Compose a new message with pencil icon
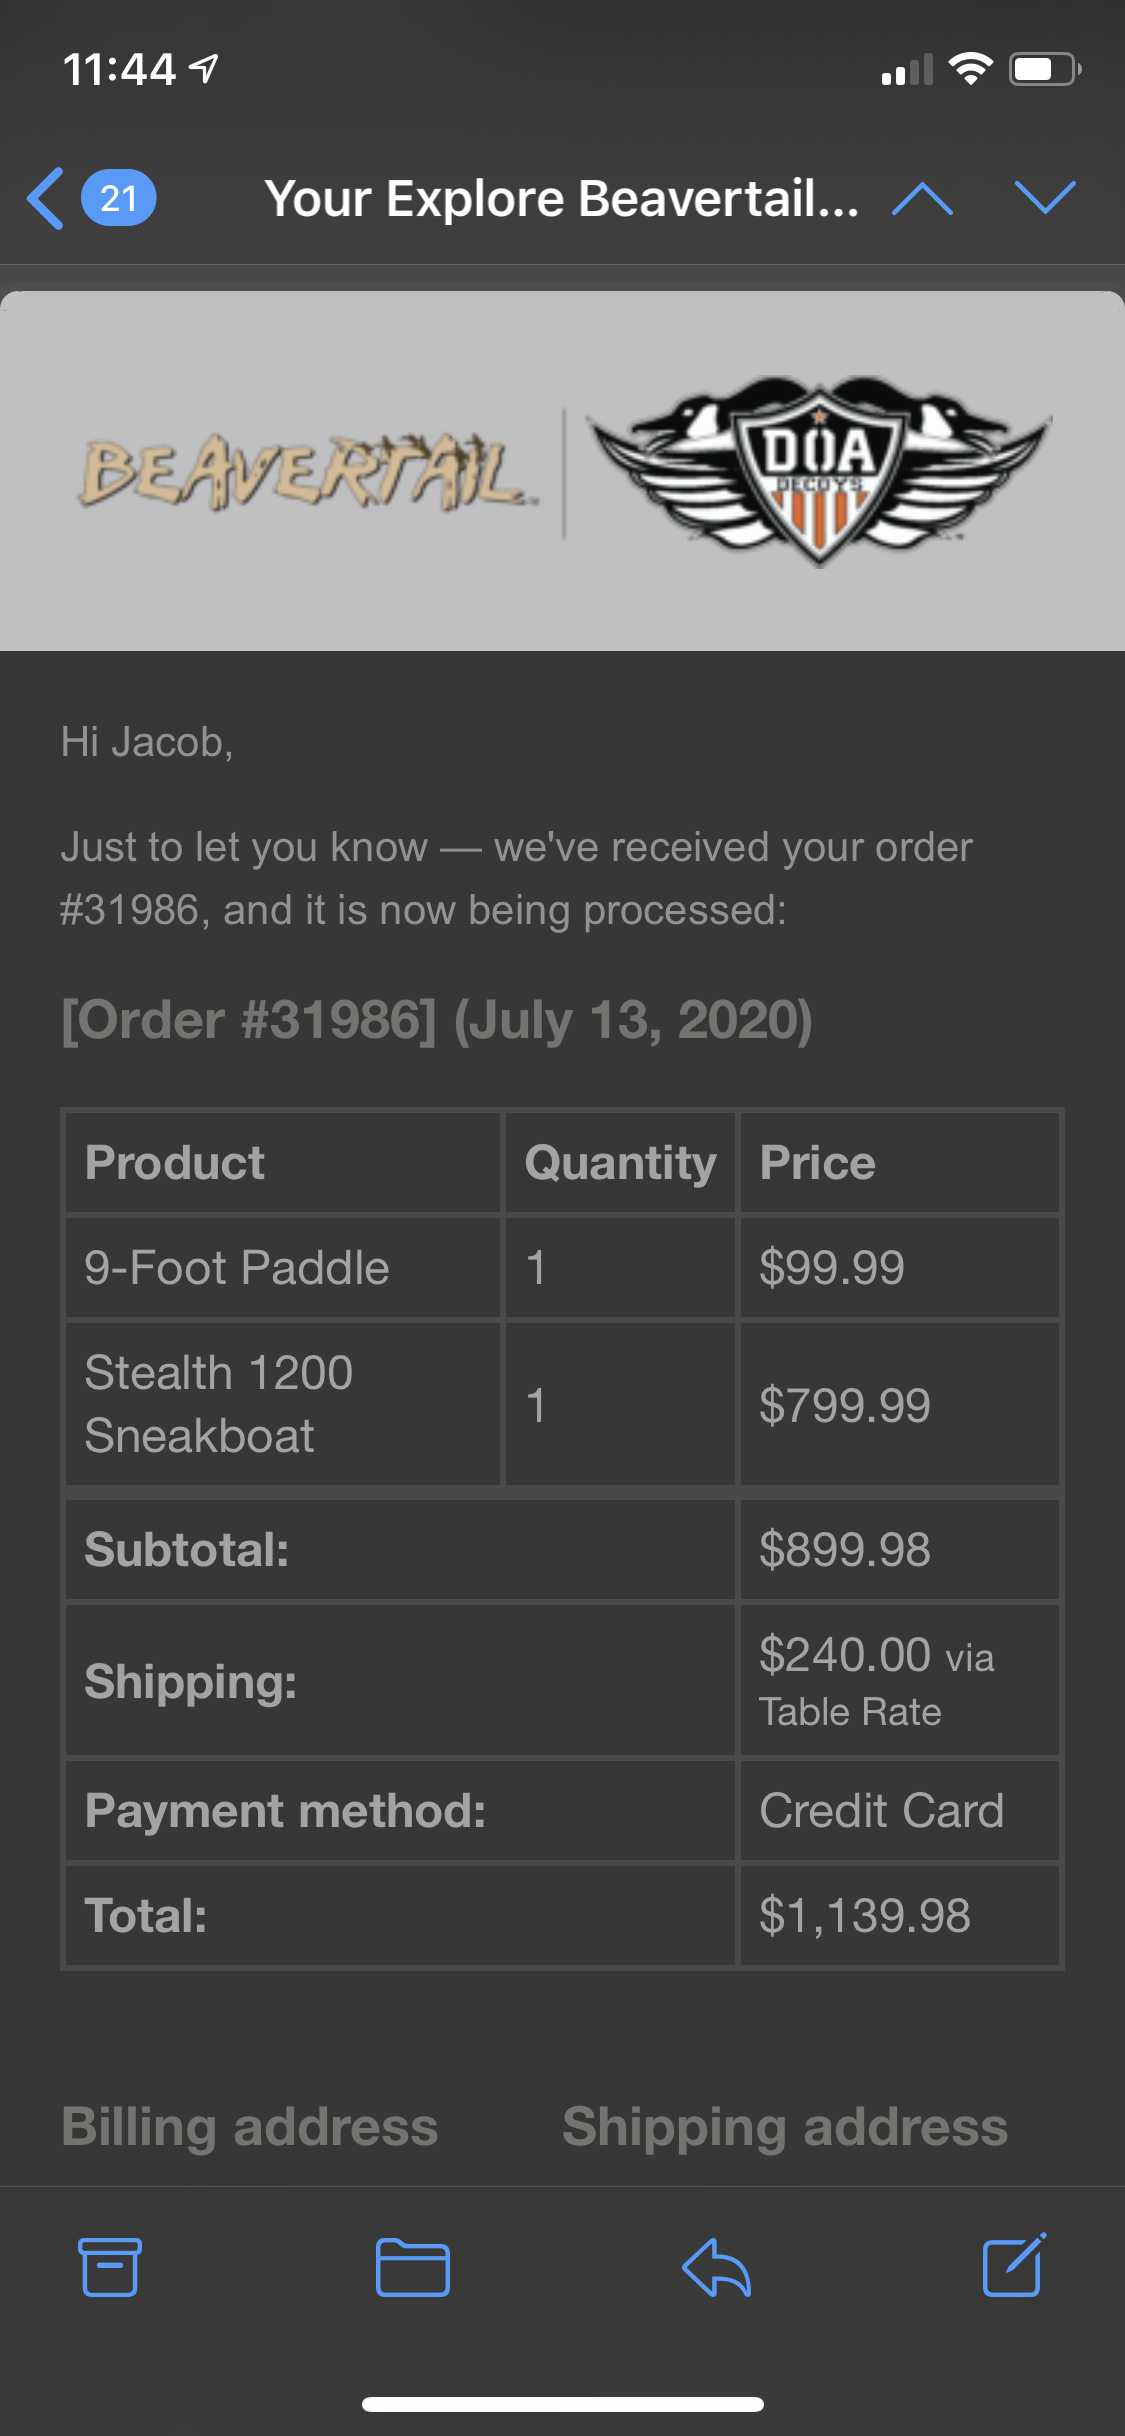1125x2436 pixels. pos(1014,2265)
